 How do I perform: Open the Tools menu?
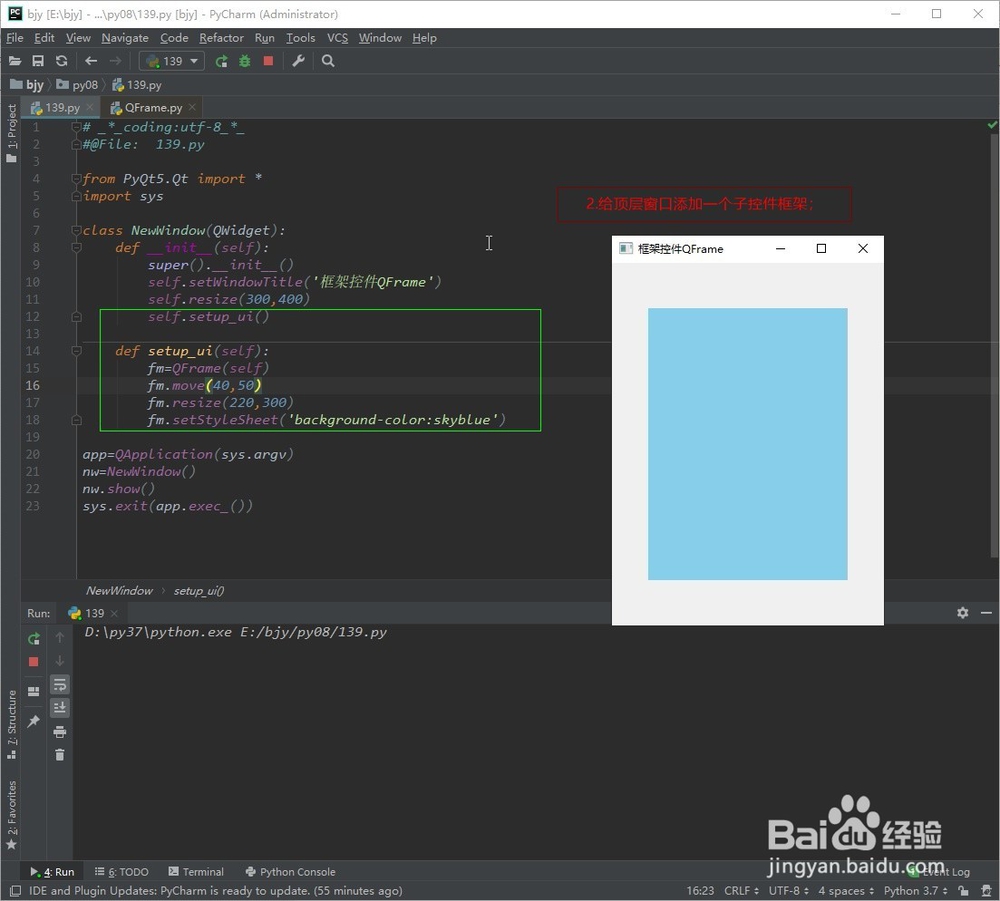(x=300, y=38)
